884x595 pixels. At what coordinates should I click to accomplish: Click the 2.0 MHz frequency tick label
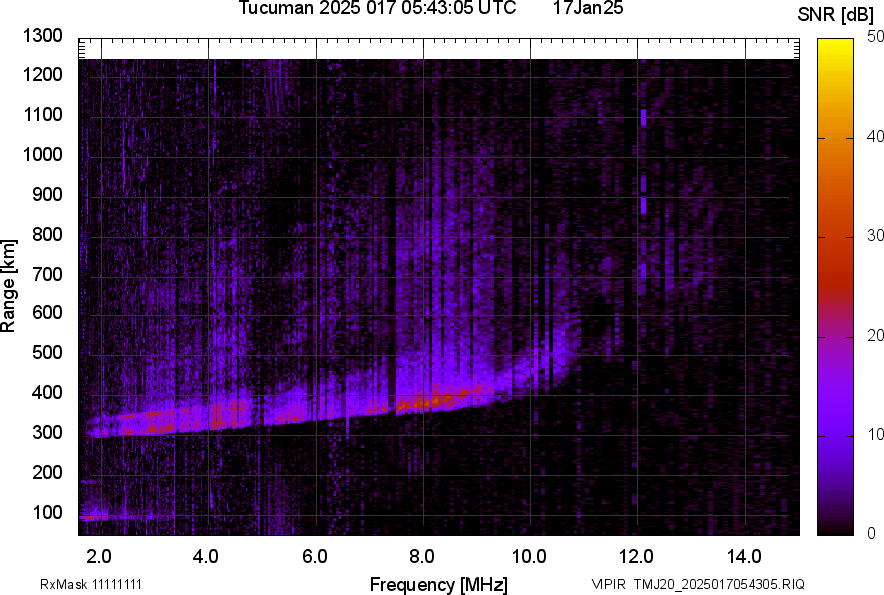point(99,556)
